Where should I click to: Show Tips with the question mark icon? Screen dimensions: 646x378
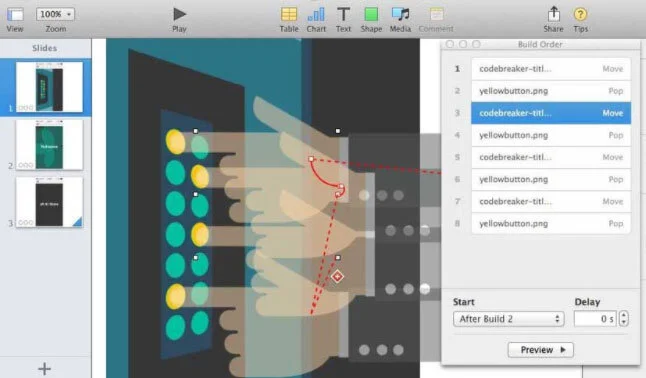[580, 14]
